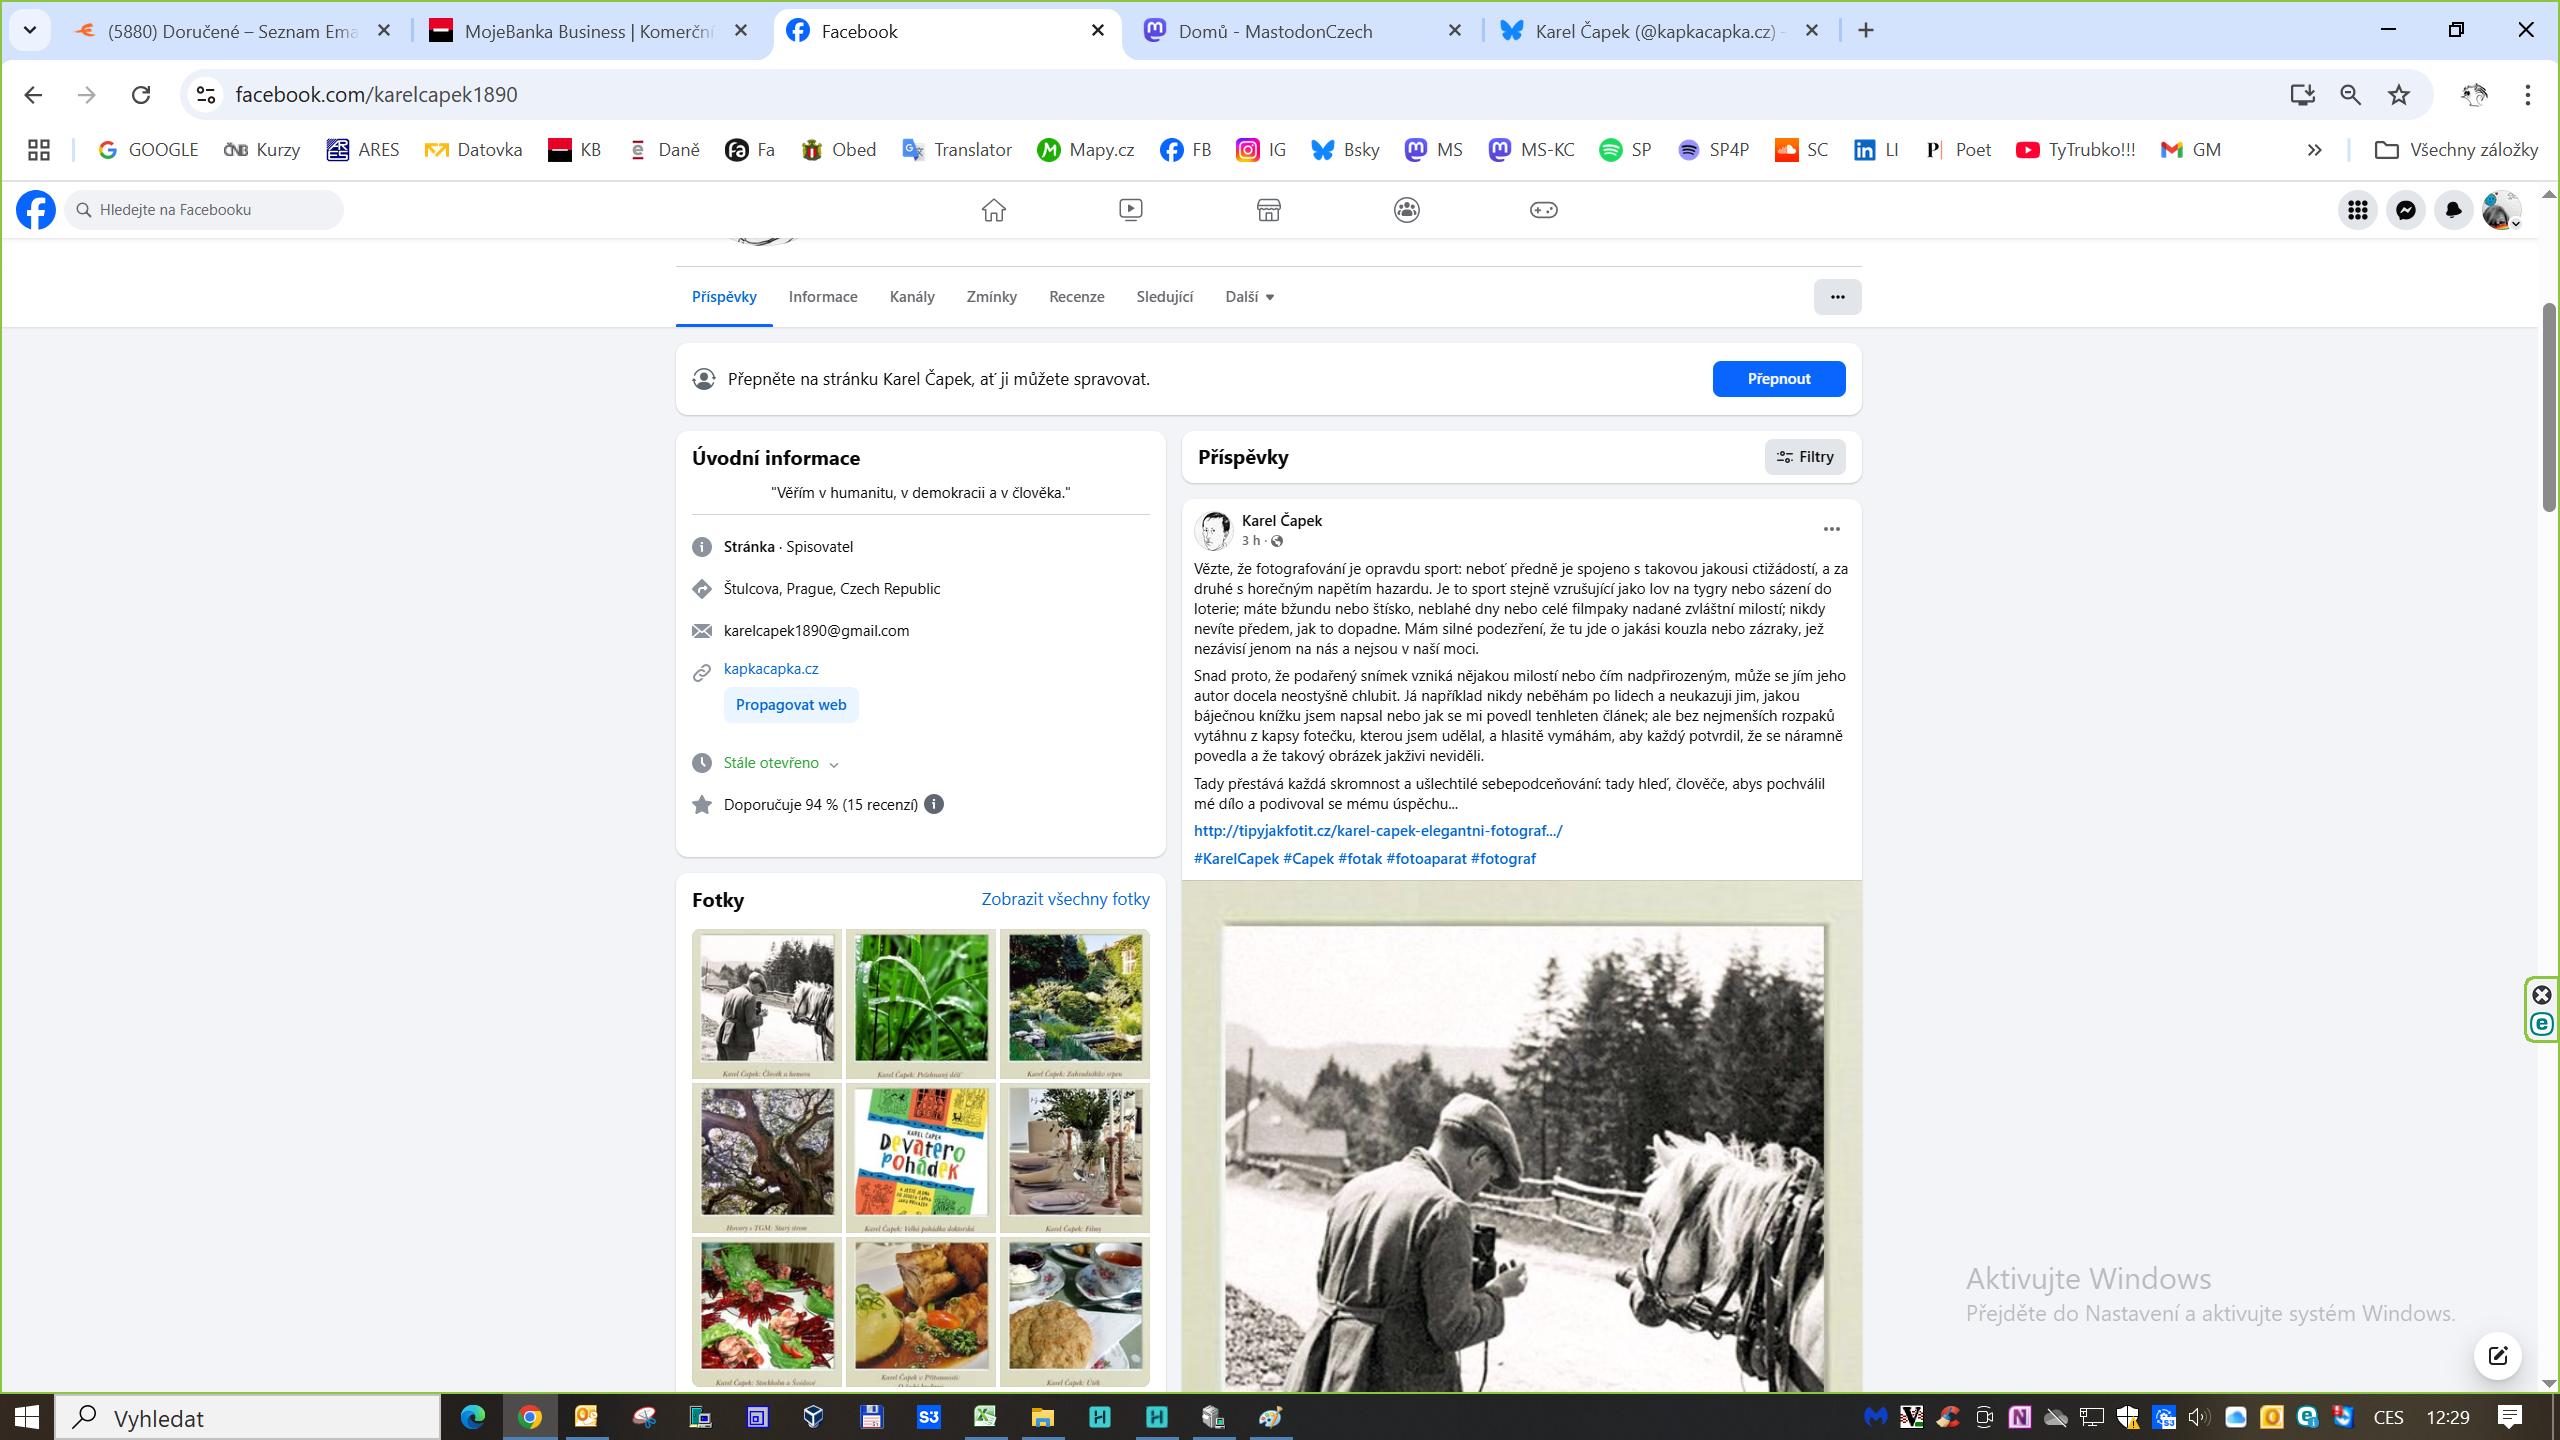Switch to the Recenze tab
The height and width of the screenshot is (1440, 2560).
click(1076, 297)
